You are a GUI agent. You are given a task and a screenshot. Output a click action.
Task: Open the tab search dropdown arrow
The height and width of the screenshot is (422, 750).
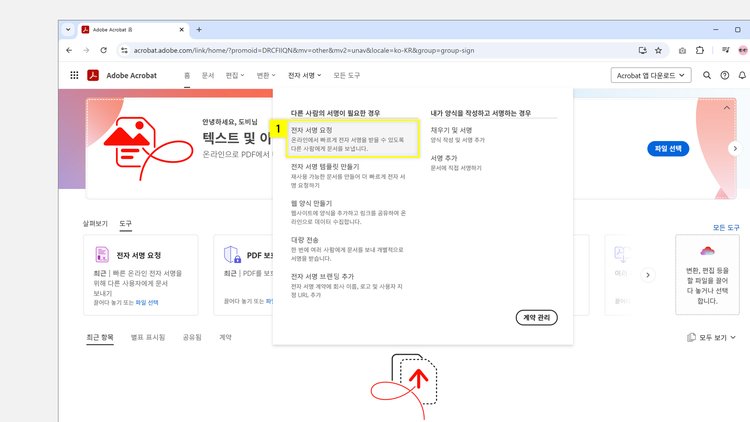pos(68,30)
